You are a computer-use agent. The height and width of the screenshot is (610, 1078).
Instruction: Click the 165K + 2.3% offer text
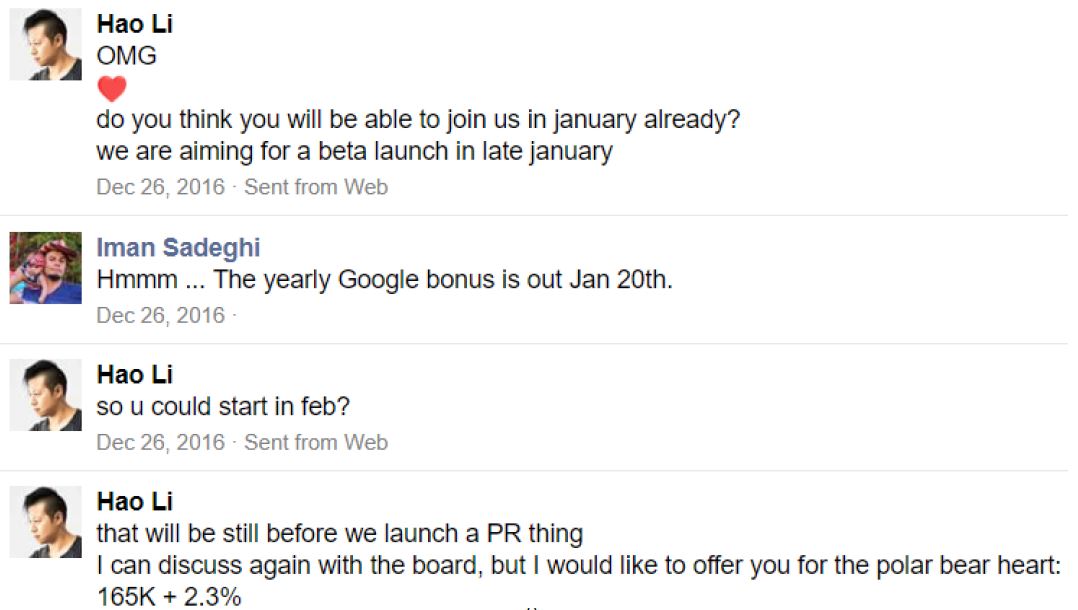pyautogui.click(x=169, y=597)
